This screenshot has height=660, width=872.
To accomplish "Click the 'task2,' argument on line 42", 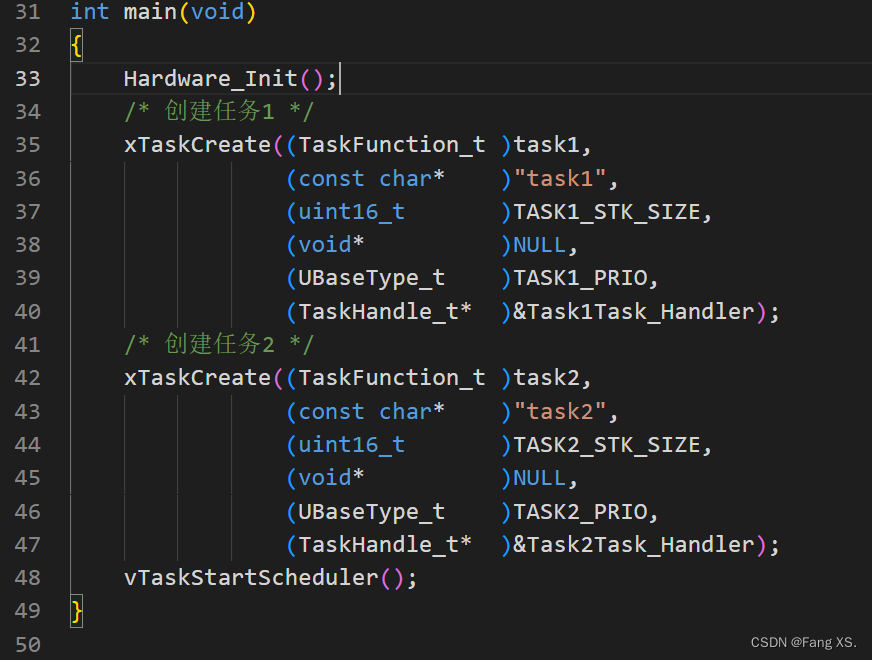I will click(552, 378).
